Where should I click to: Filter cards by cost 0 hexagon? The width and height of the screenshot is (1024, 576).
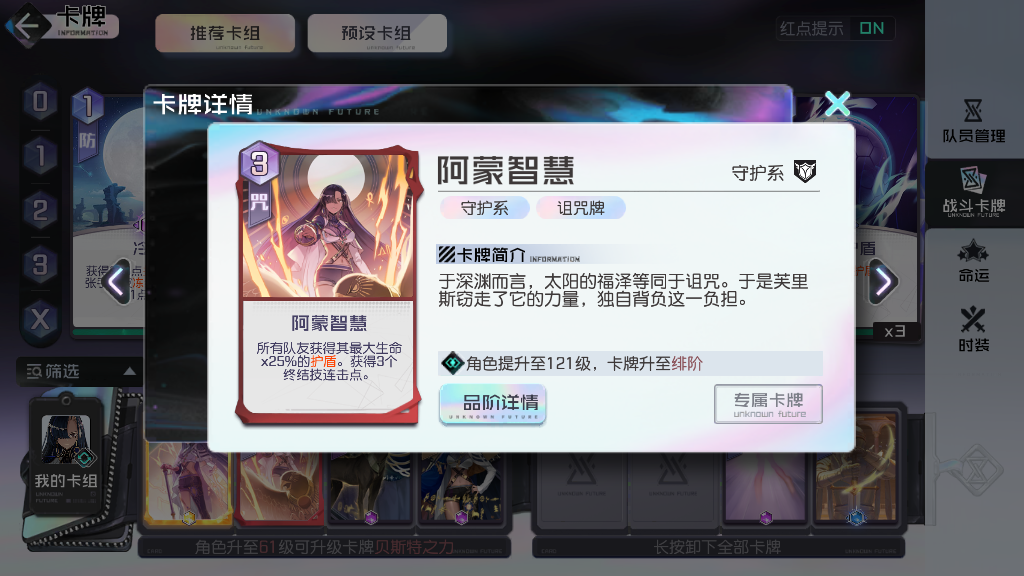pos(40,102)
